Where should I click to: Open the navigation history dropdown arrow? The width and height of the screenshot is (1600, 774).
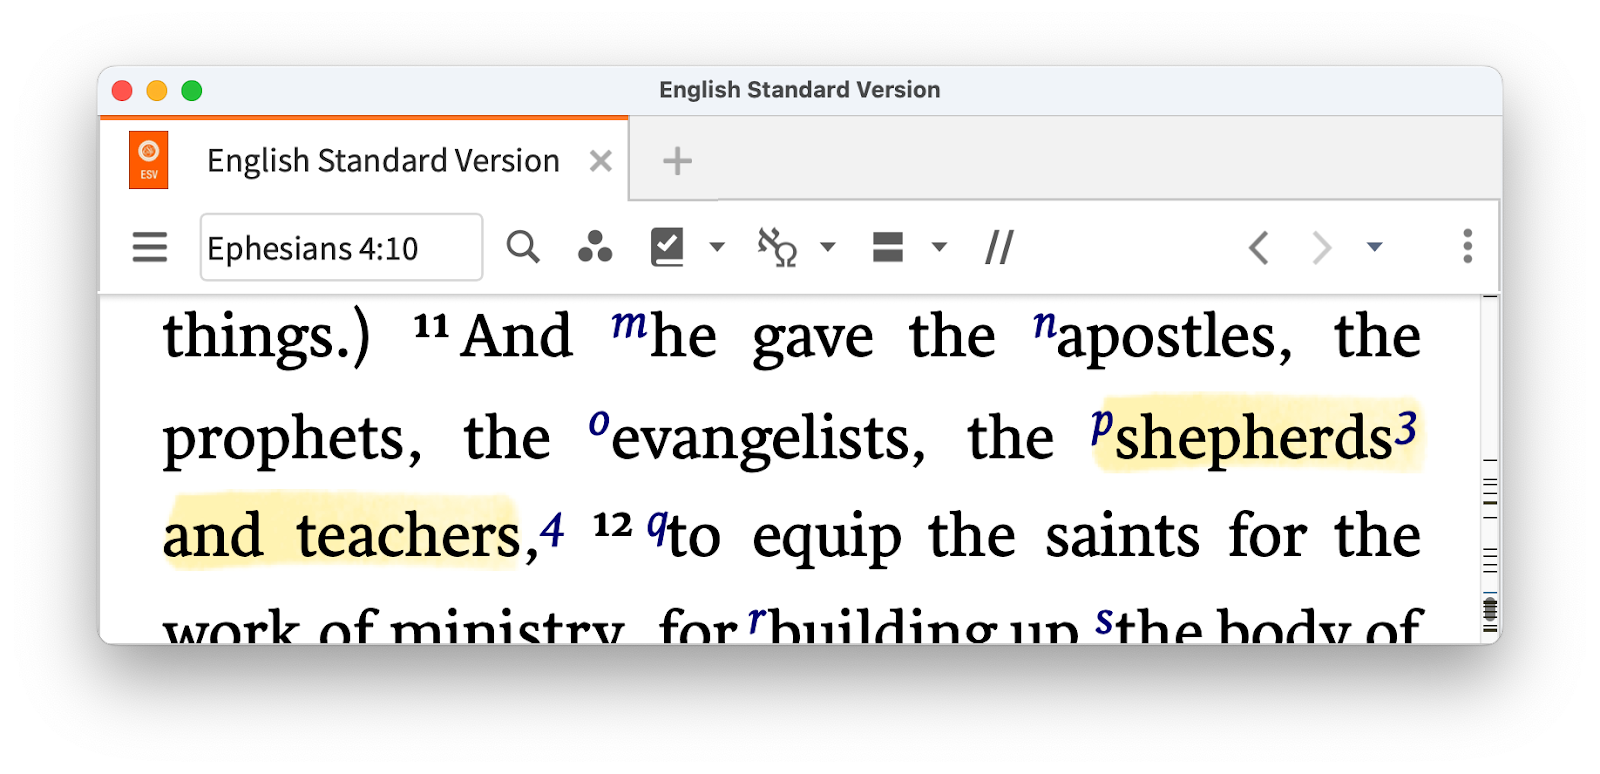[x=1375, y=247]
